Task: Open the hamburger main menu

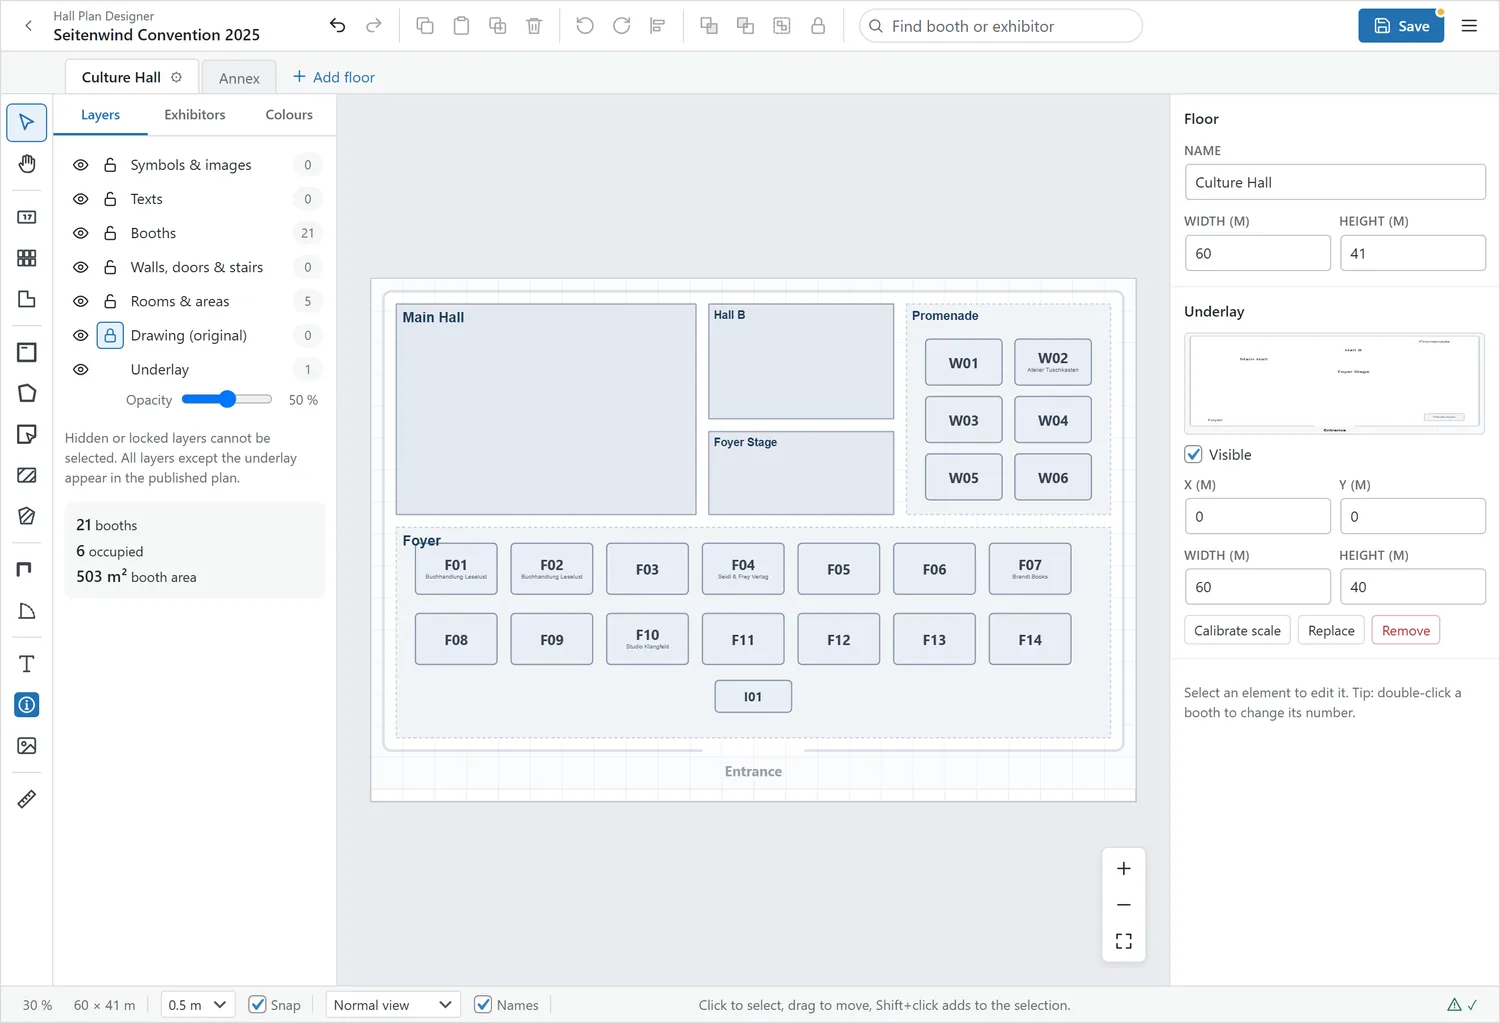Action: tap(1469, 26)
